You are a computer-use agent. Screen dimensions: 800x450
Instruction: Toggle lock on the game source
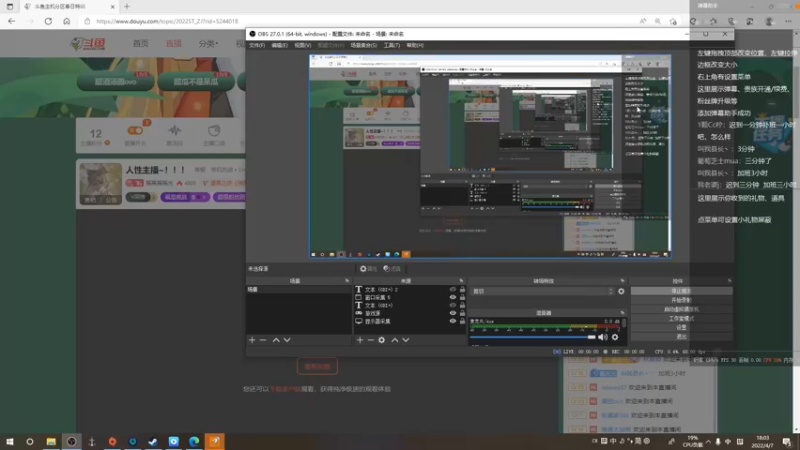[x=462, y=313]
